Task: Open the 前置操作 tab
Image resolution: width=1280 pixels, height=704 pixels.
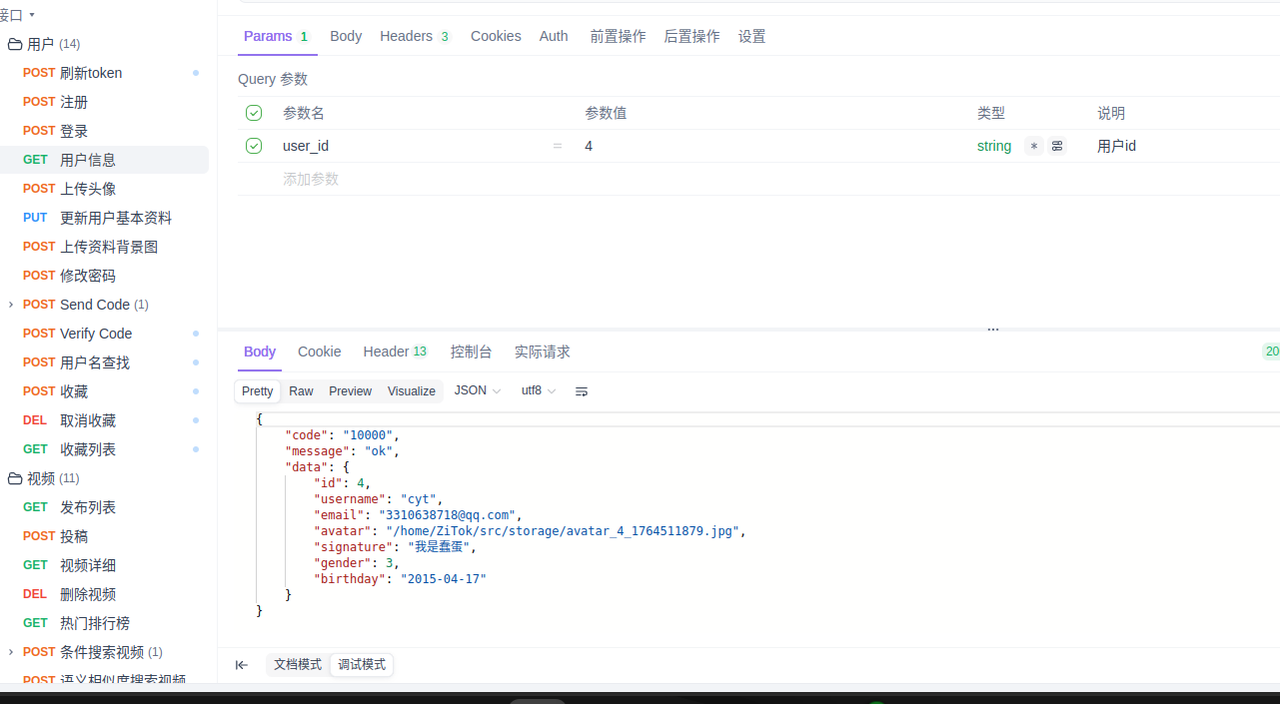Action: click(x=618, y=36)
